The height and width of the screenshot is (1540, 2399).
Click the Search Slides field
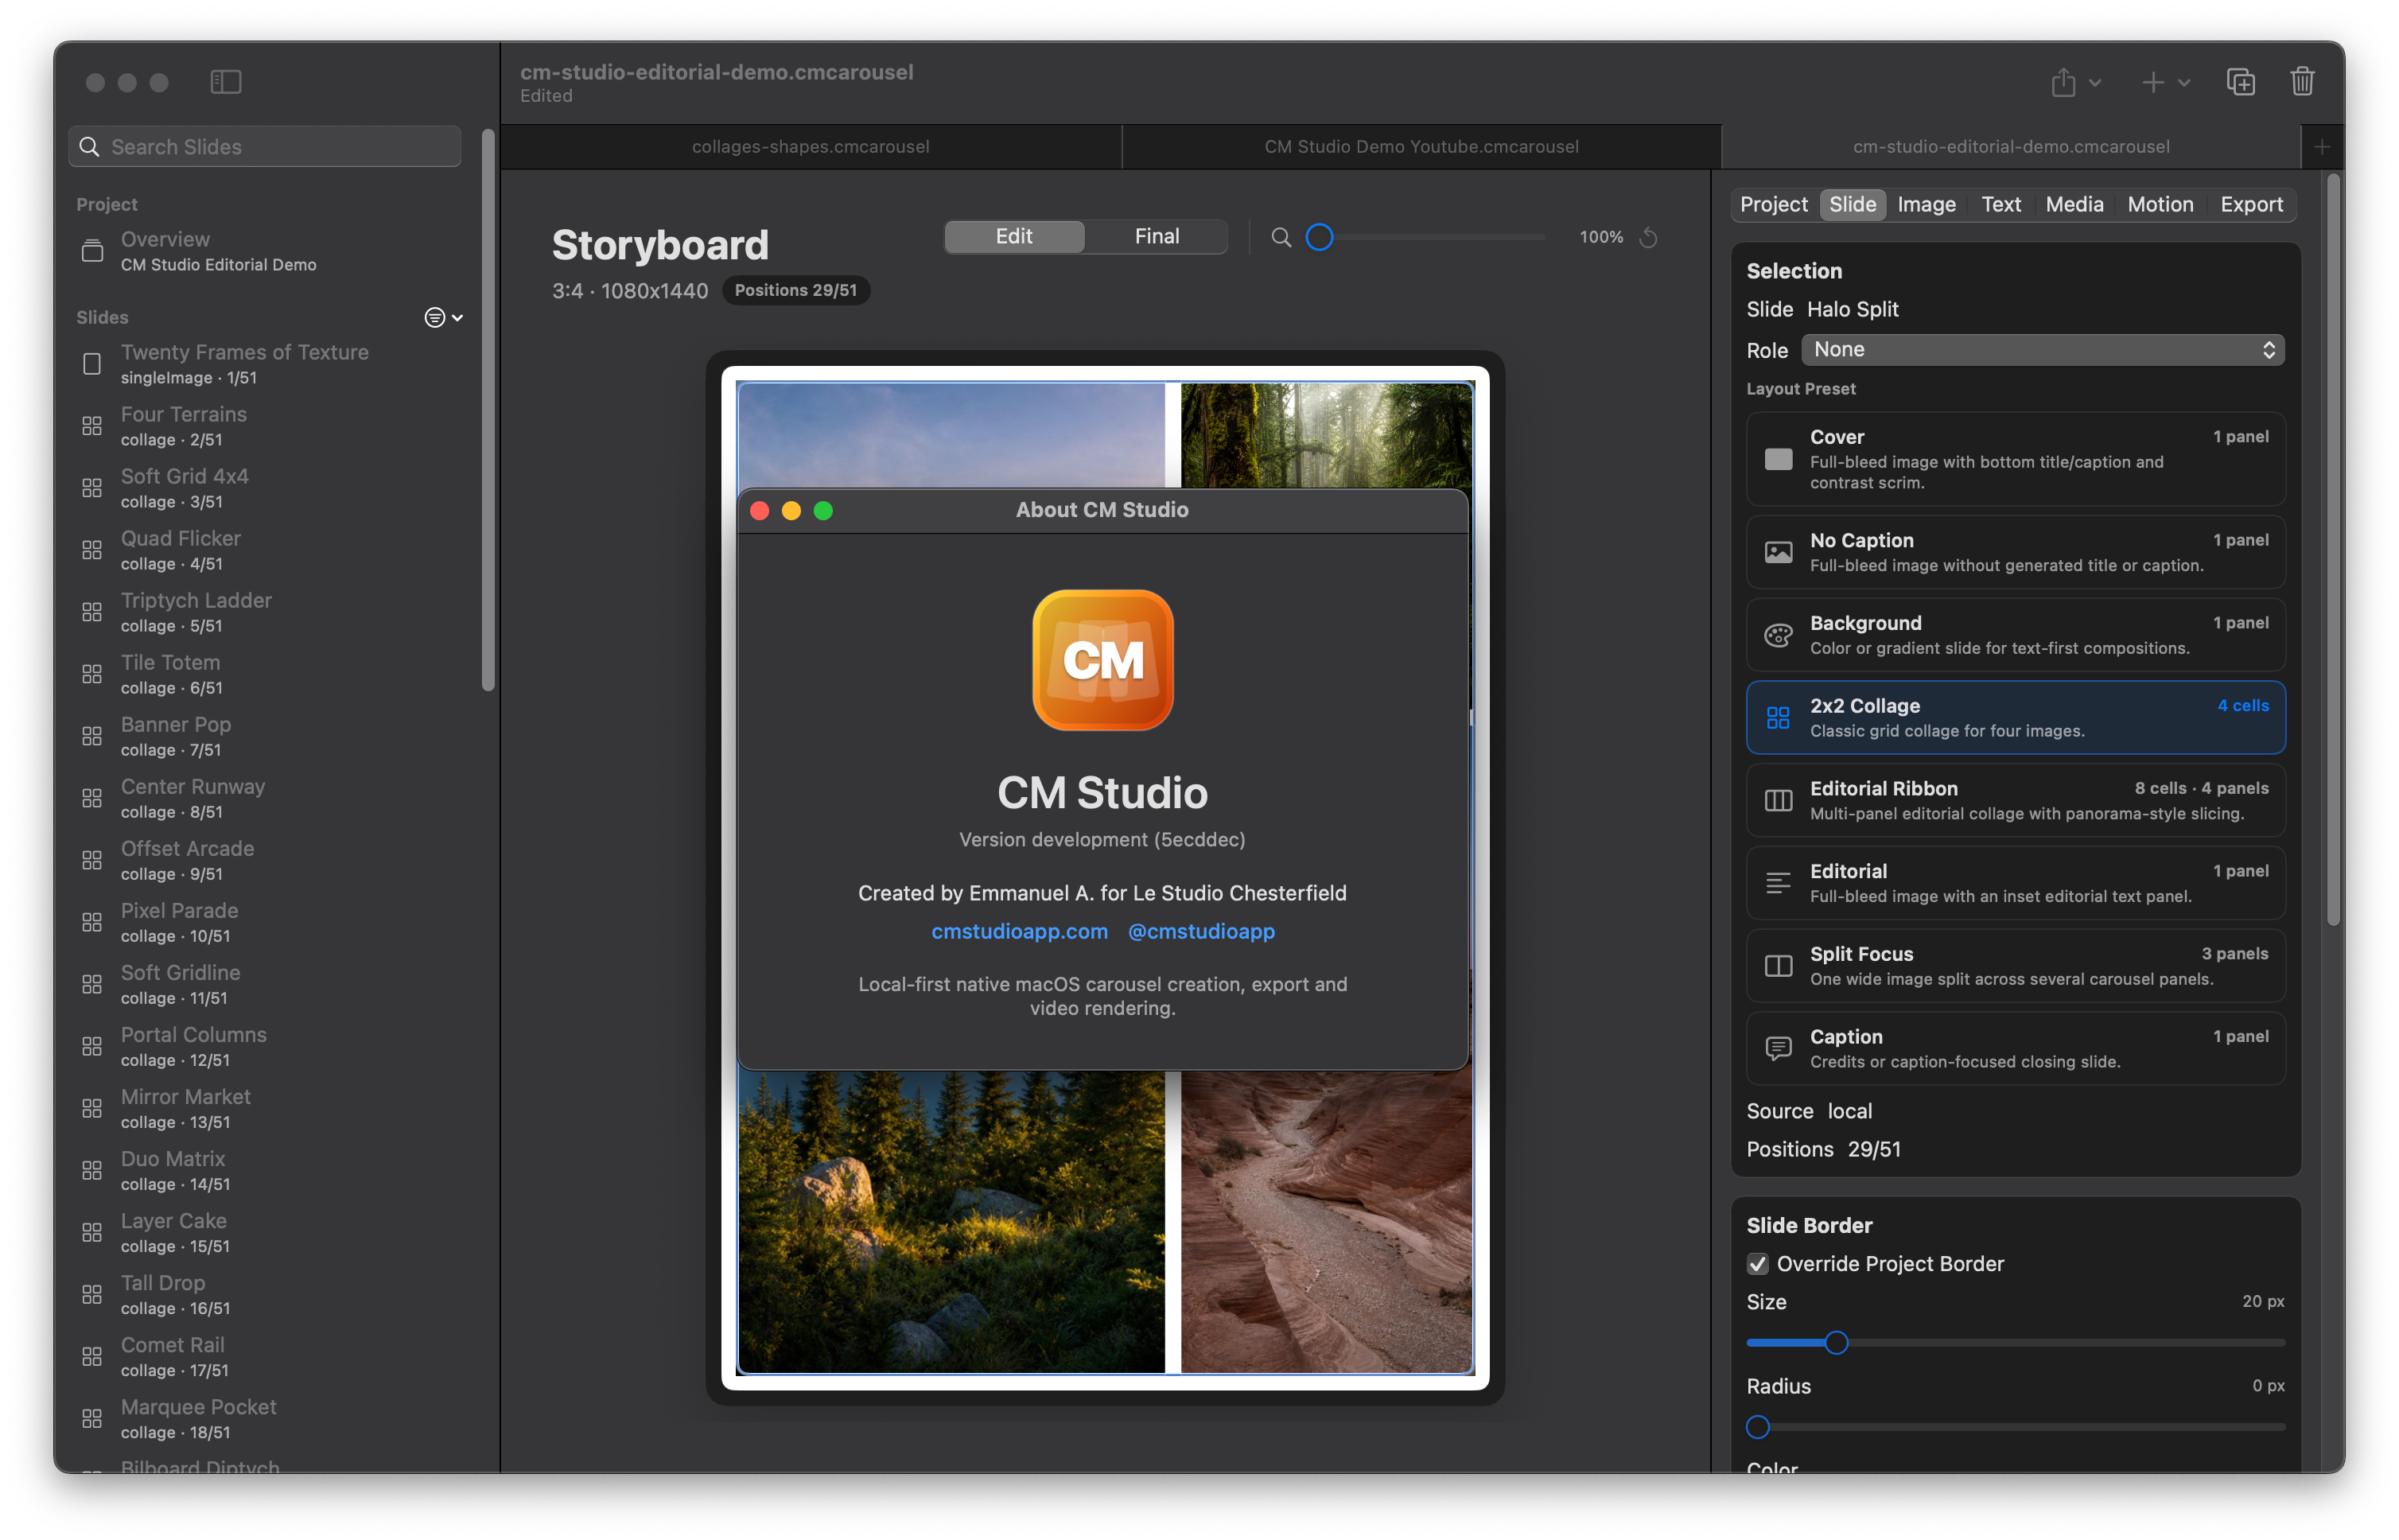(265, 147)
